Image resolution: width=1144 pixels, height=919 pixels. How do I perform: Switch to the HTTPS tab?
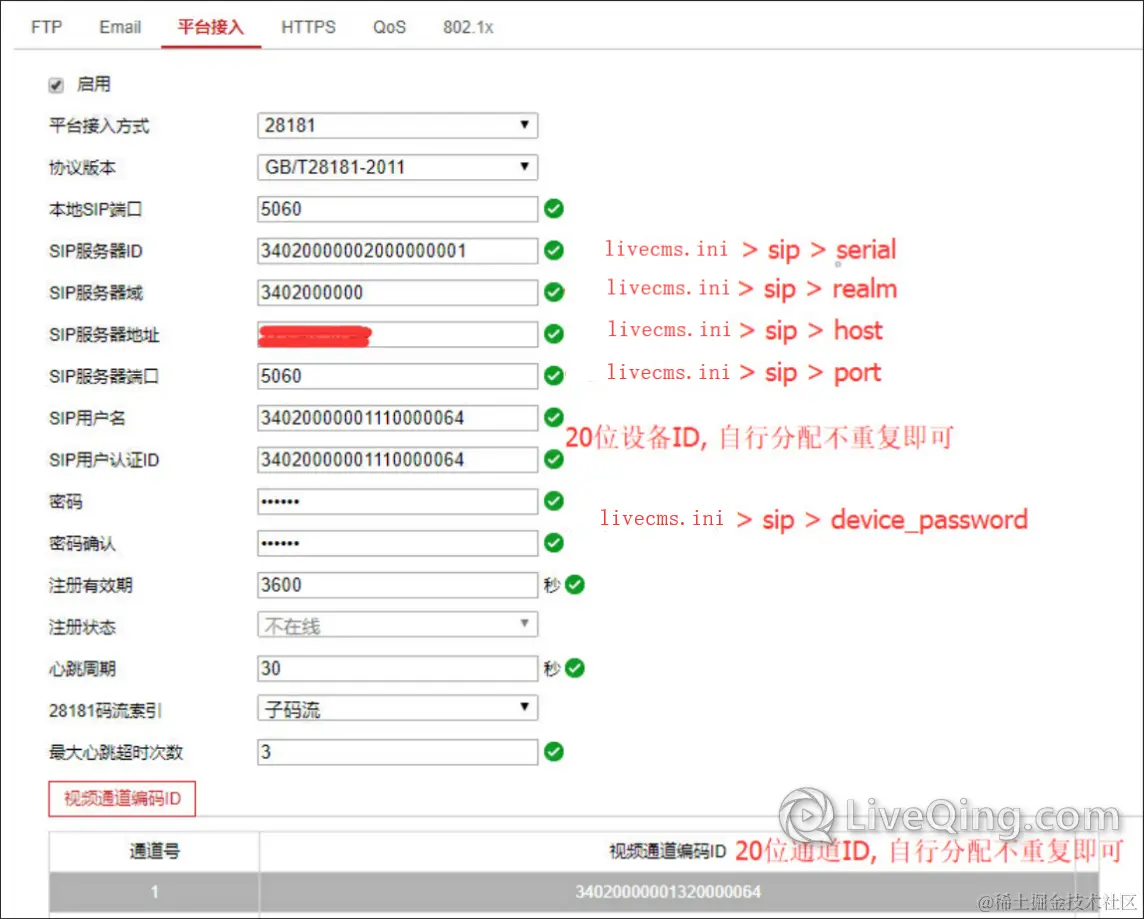click(x=308, y=27)
